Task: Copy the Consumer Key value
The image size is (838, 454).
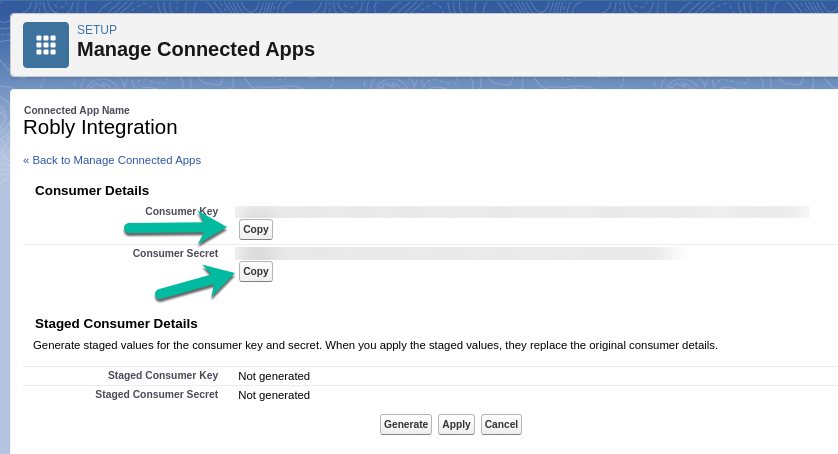Action: 256,229
